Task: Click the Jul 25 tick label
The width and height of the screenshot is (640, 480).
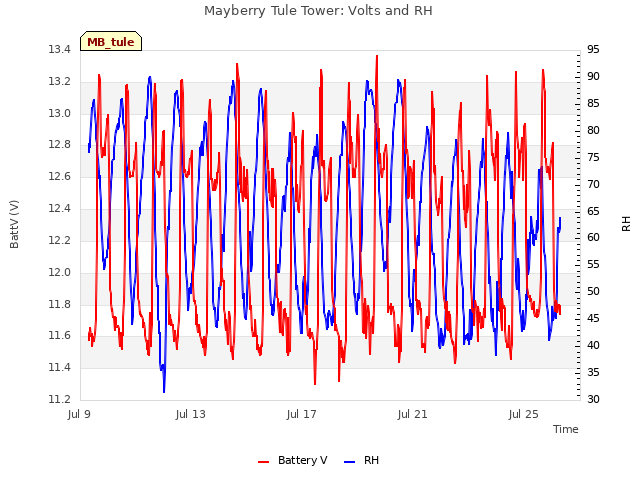Action: point(524,414)
